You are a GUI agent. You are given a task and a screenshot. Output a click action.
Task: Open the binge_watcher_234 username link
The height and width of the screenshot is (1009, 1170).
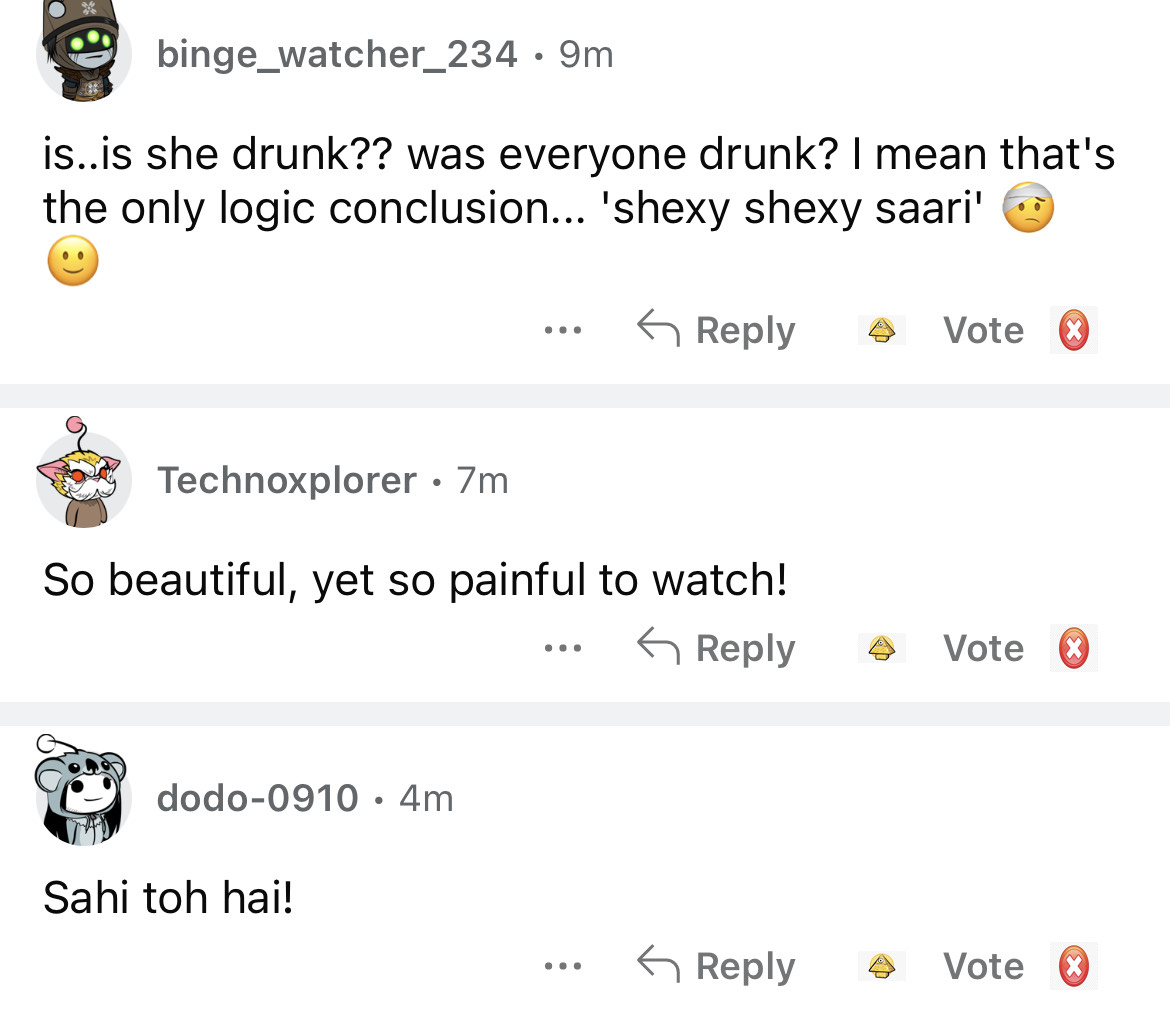[337, 54]
